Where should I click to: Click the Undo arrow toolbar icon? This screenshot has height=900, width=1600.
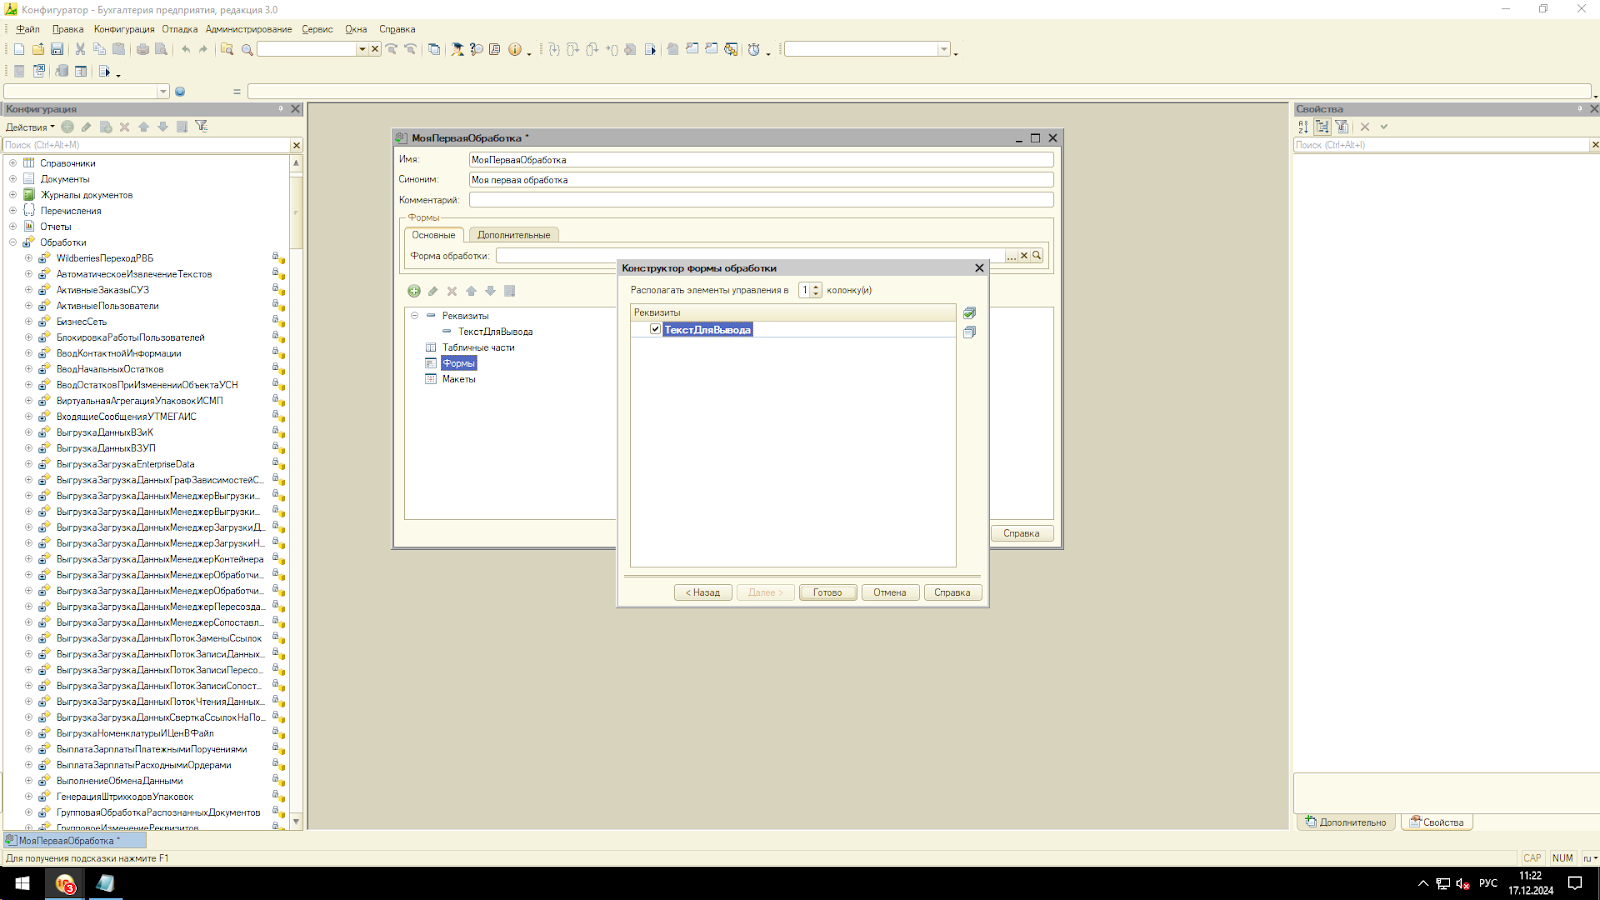tap(185, 49)
